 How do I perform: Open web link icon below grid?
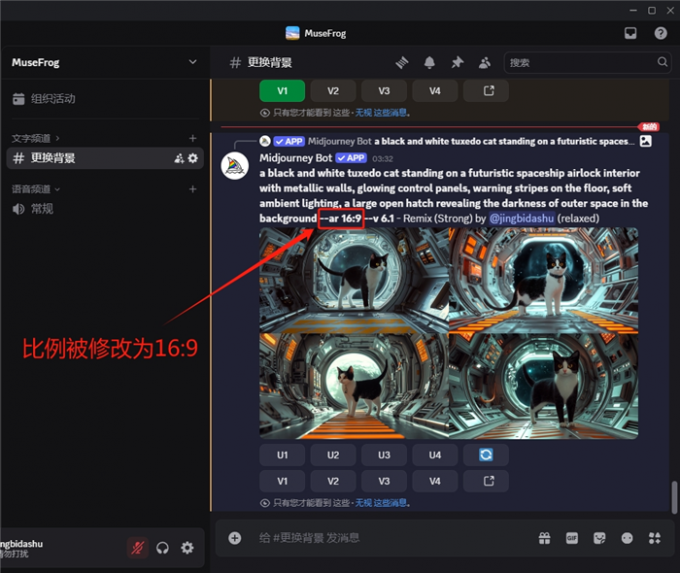pyautogui.click(x=486, y=481)
